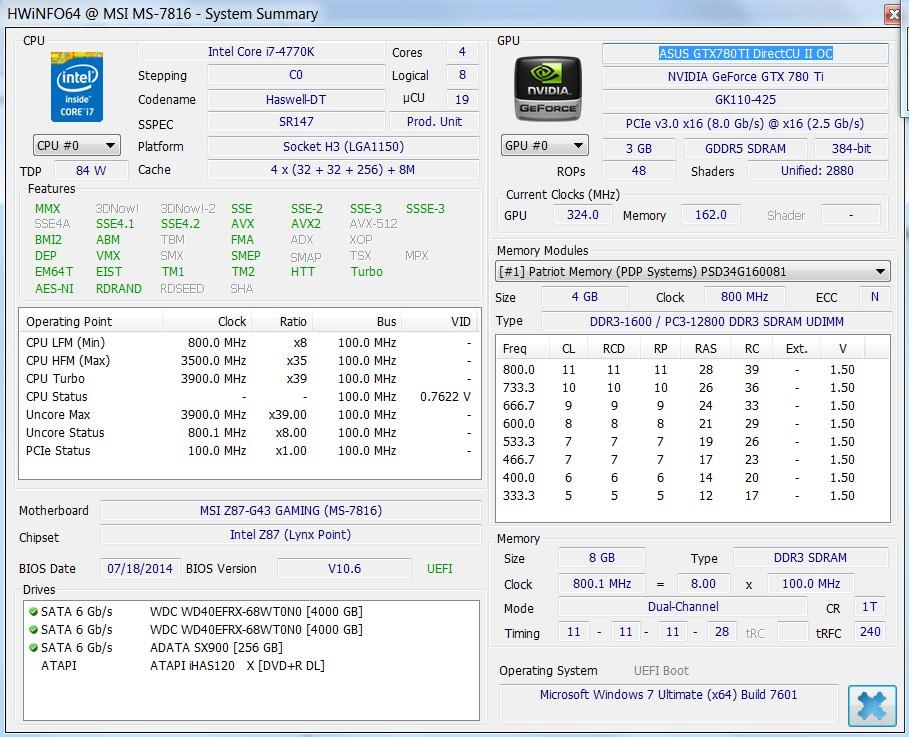The width and height of the screenshot is (909, 737).
Task: Click the 240 tRFC timing value
Action: click(x=870, y=631)
